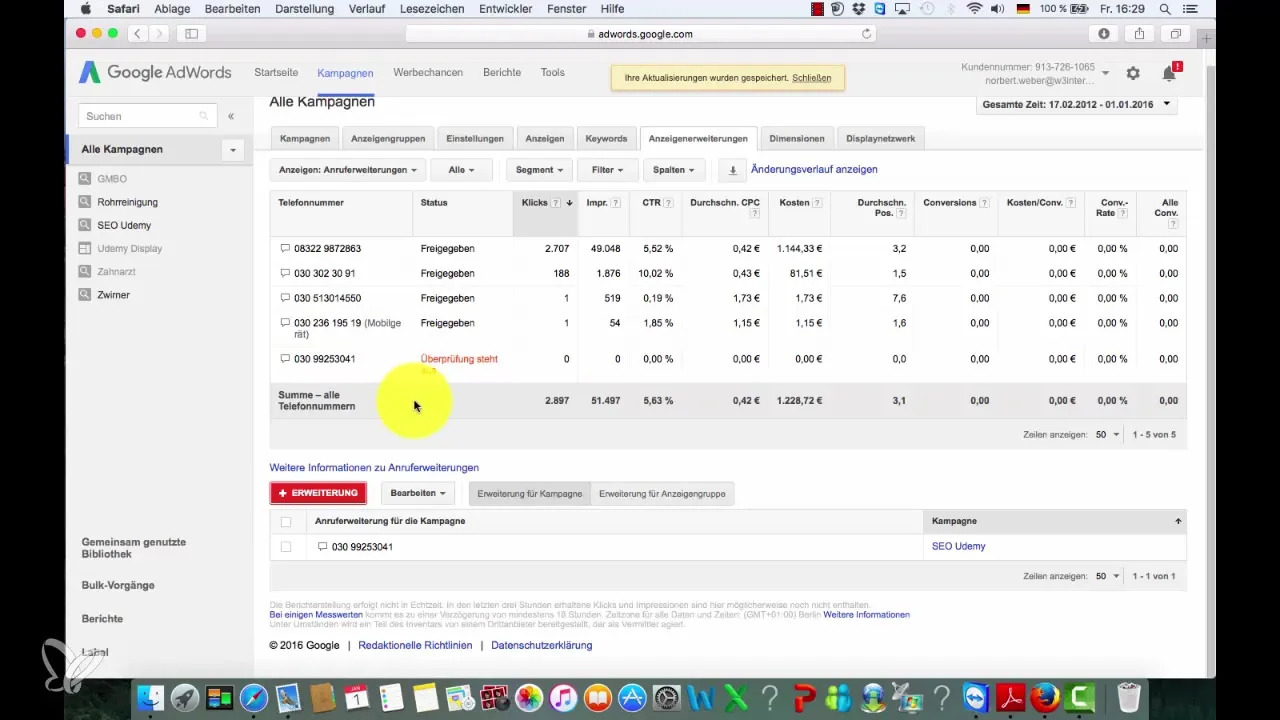
Task: Open Datenschutzerklärung footer link
Action: (541, 646)
